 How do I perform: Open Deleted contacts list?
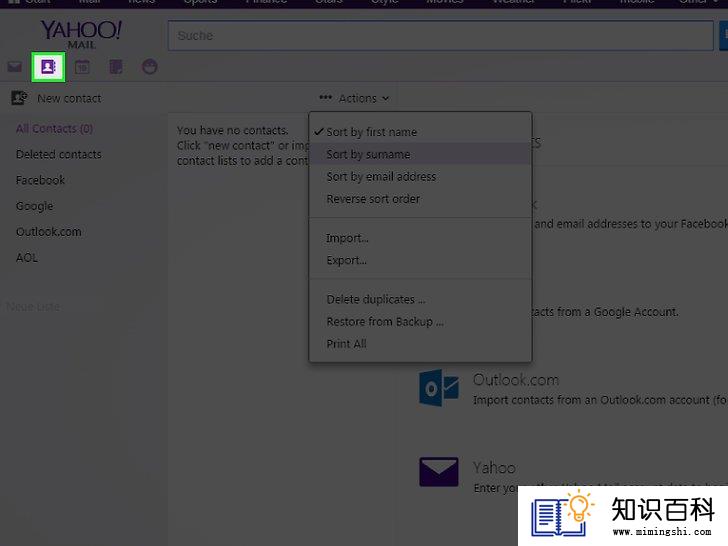58,154
